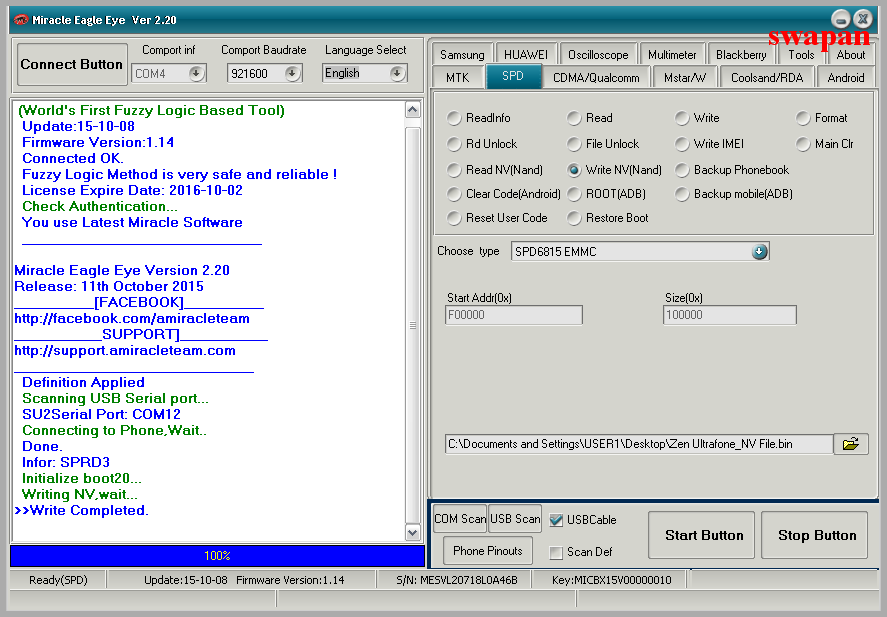The width and height of the screenshot is (887, 617).
Task: Open the Comport inf COM4 dropdown
Action: click(x=196, y=74)
